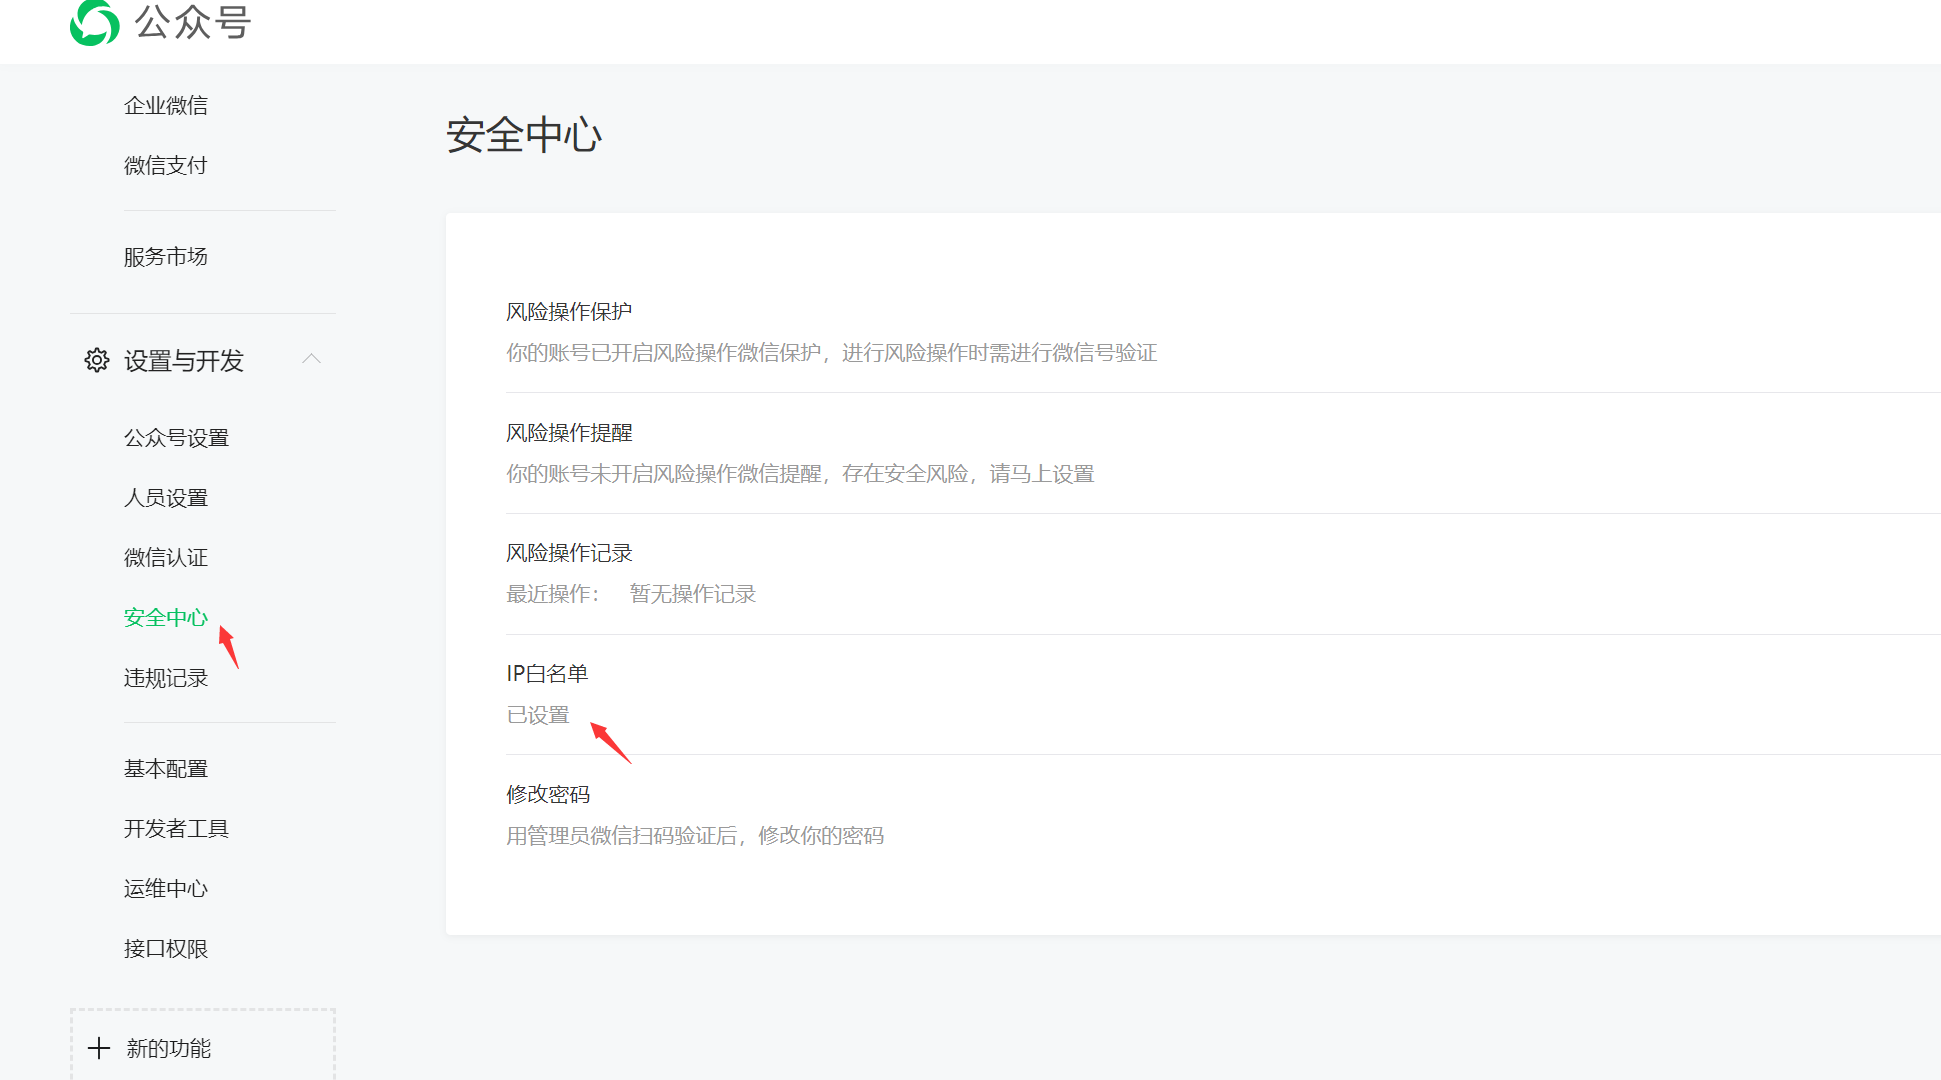Open 企业微信 in sidebar
Screen dimensions: 1941x1080
click(x=166, y=106)
